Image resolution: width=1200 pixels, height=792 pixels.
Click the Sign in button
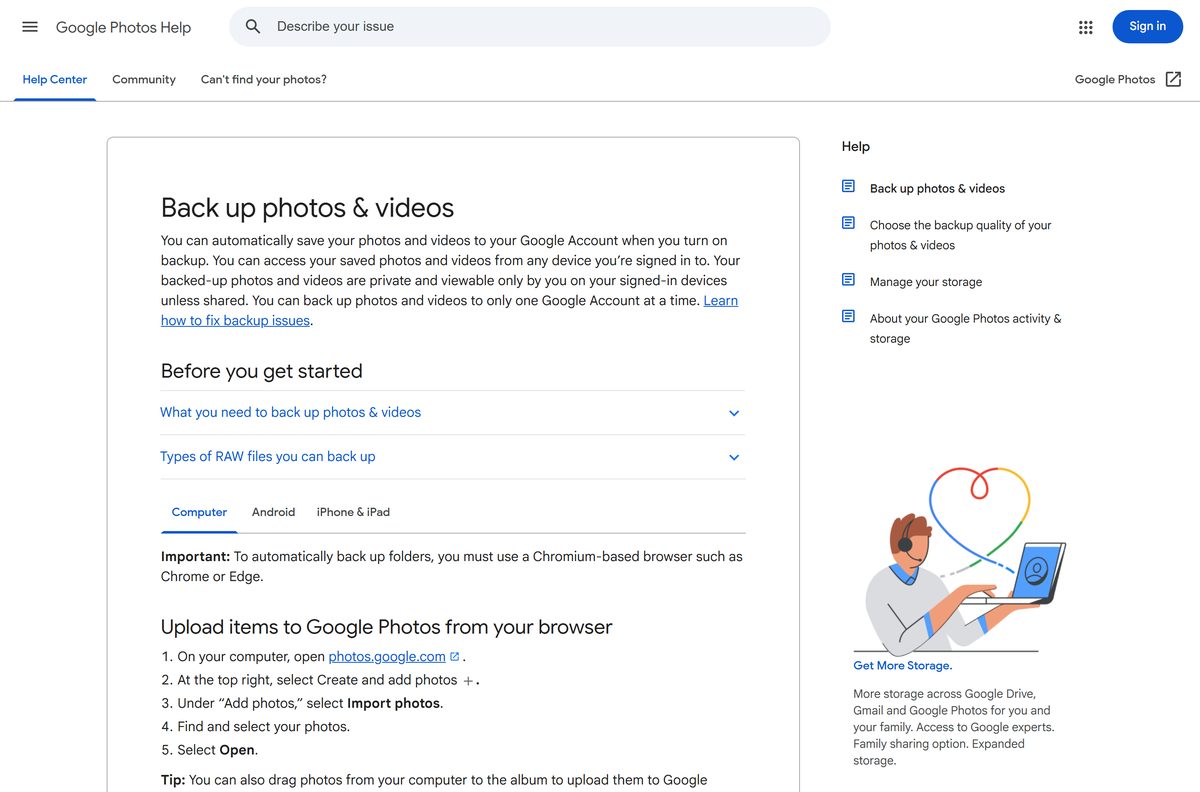(x=1147, y=27)
